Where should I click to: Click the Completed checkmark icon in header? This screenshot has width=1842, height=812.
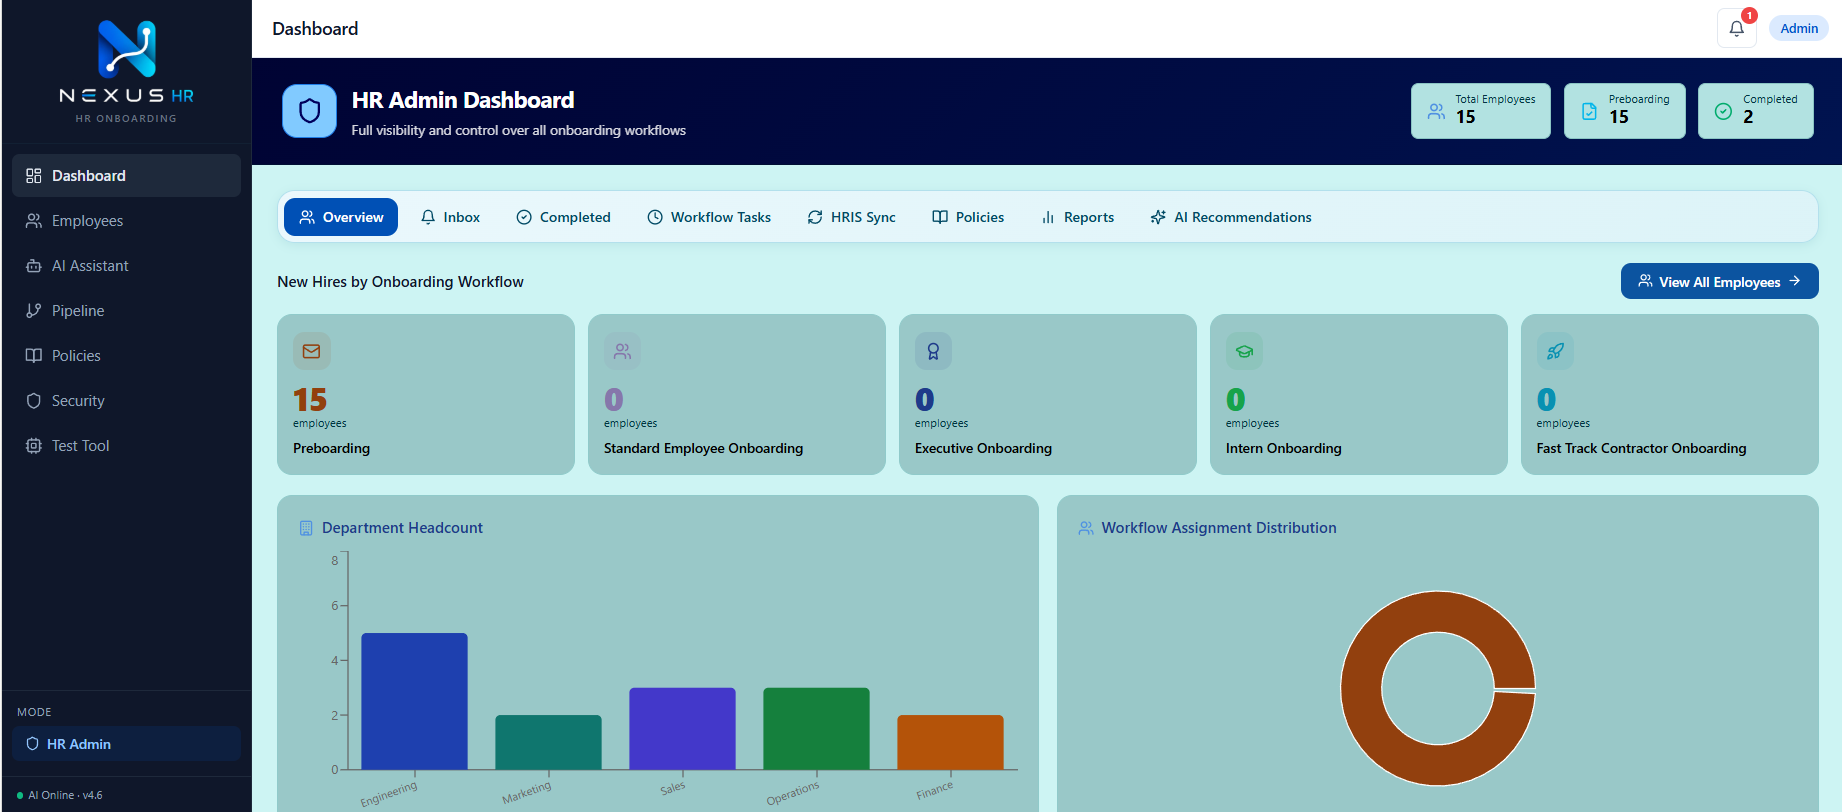(x=1723, y=111)
